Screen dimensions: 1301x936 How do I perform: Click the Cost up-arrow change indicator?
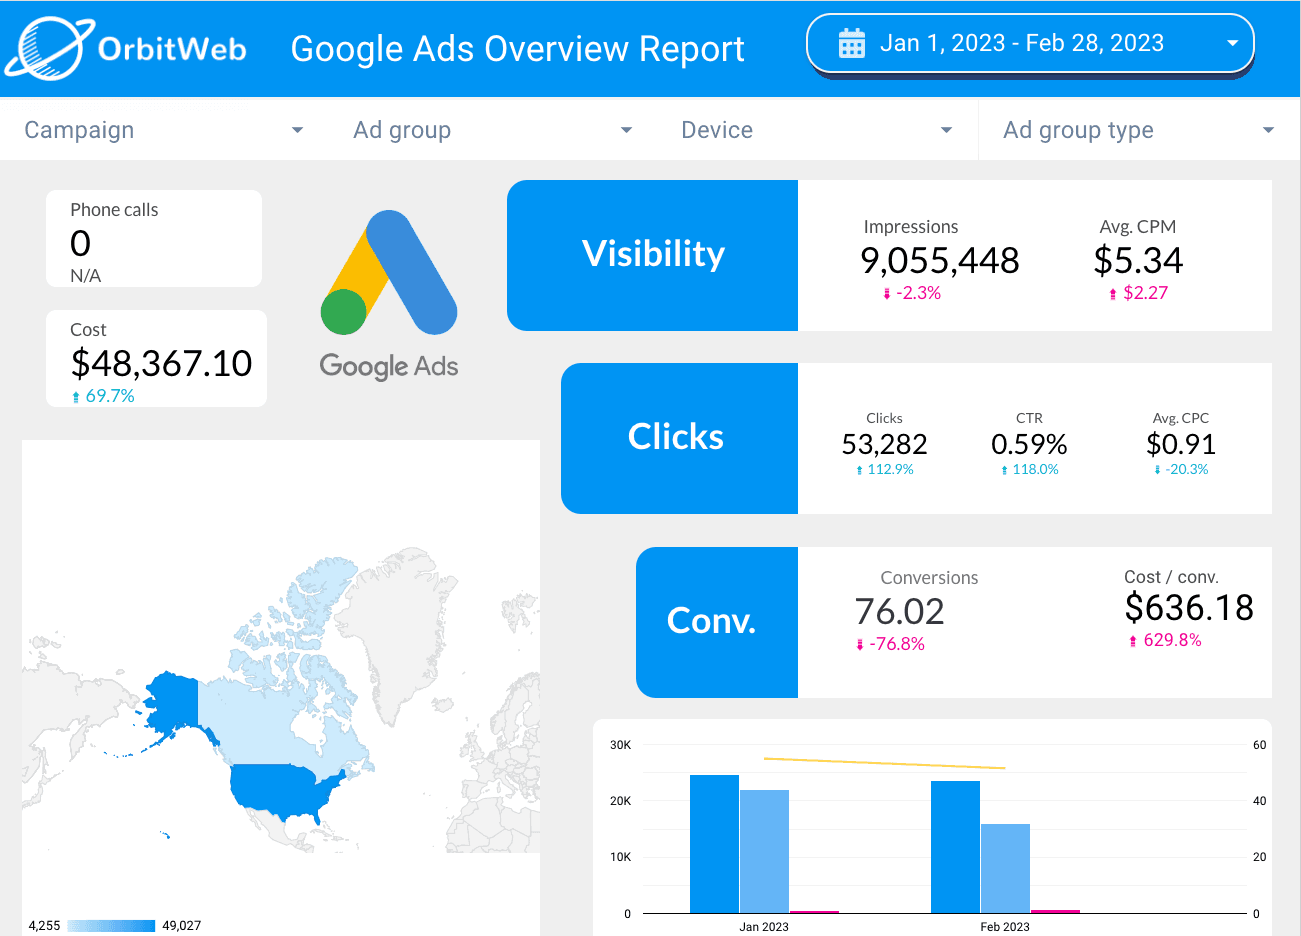[76, 397]
